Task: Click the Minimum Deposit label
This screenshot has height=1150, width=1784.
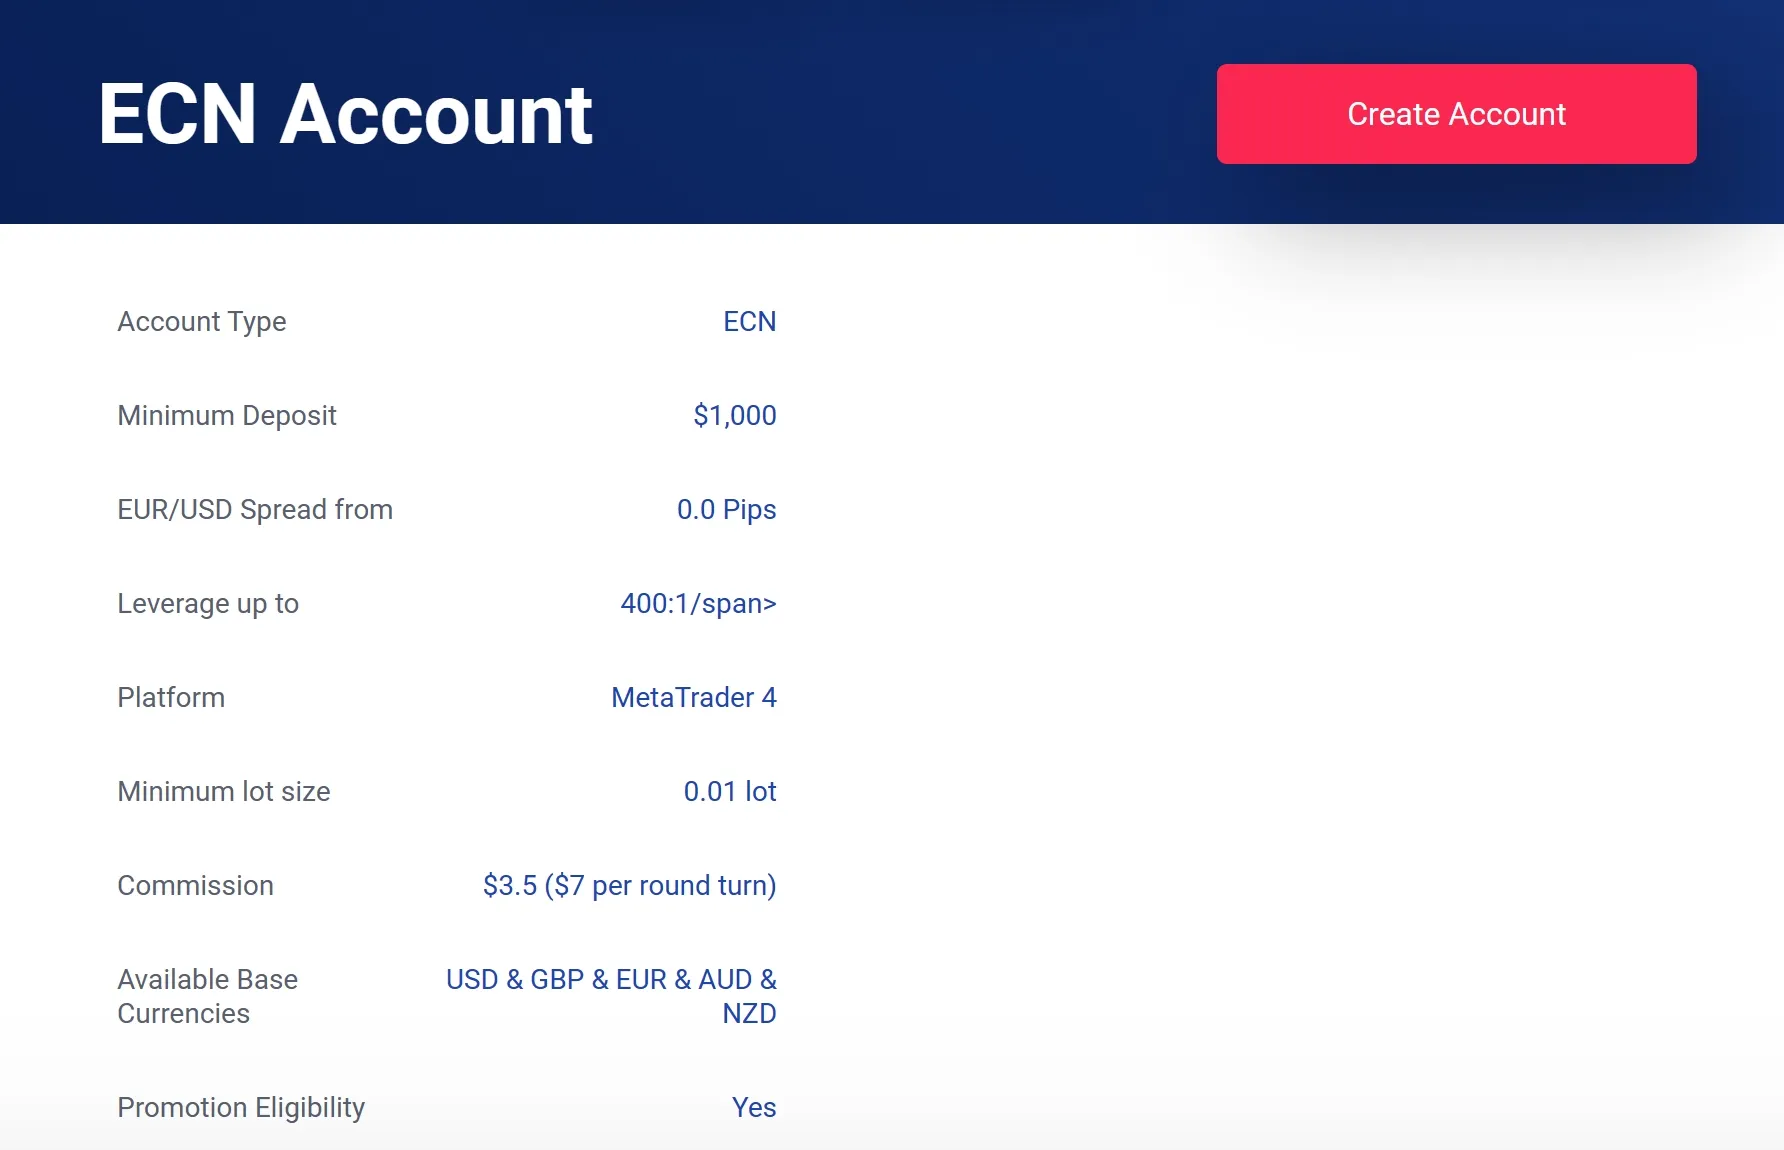Action: click(x=227, y=415)
